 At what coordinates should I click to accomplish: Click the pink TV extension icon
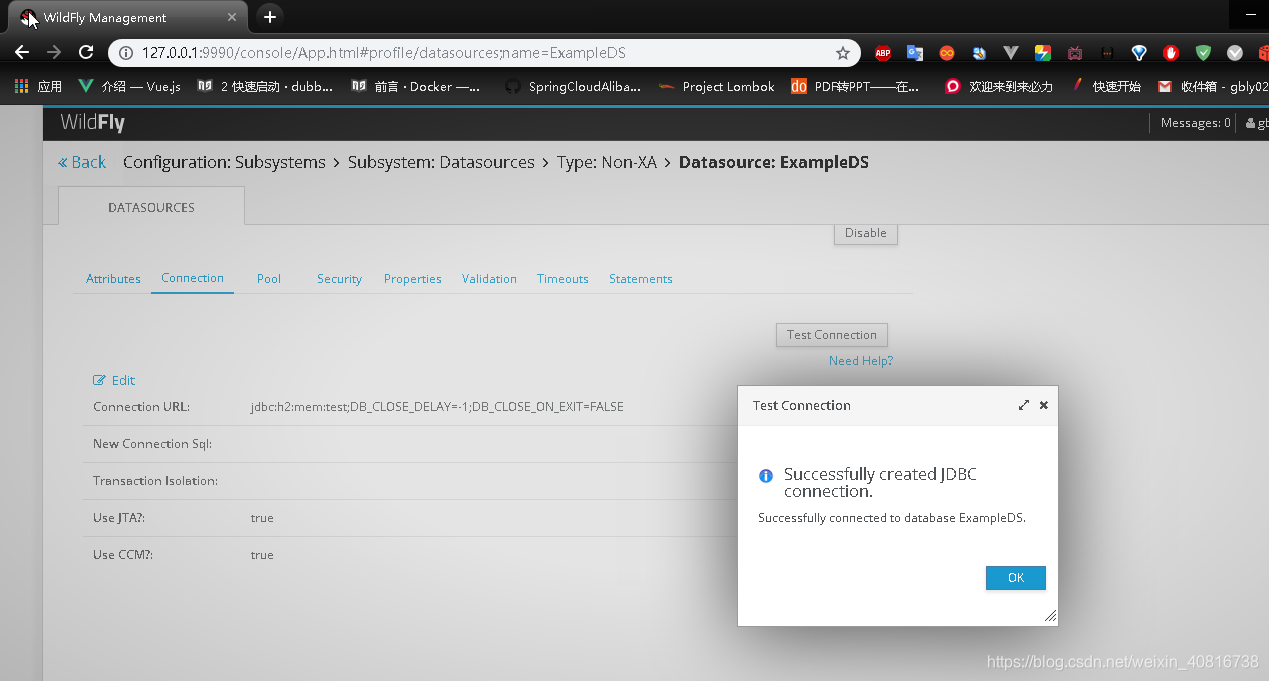(x=1075, y=53)
